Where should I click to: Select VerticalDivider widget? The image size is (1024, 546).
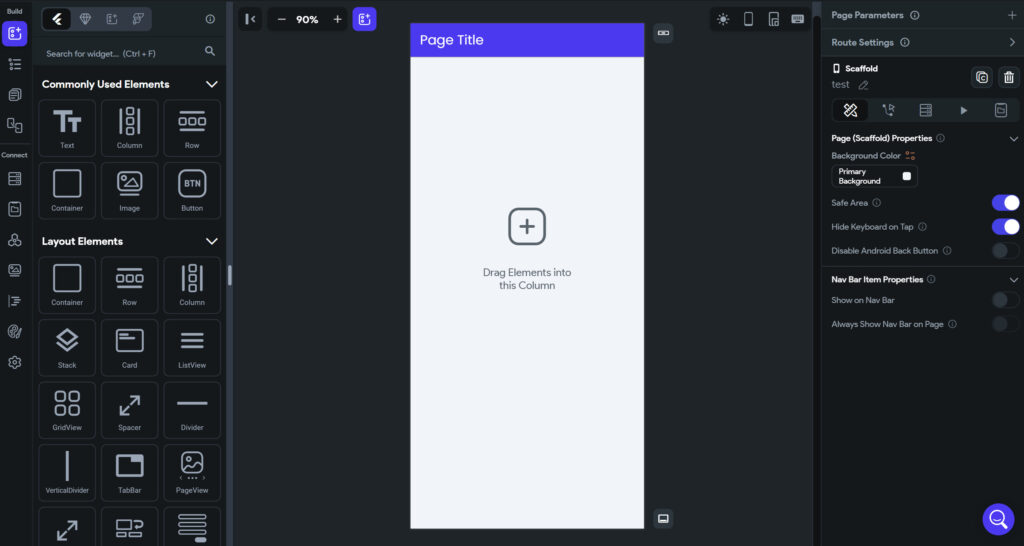coord(67,473)
